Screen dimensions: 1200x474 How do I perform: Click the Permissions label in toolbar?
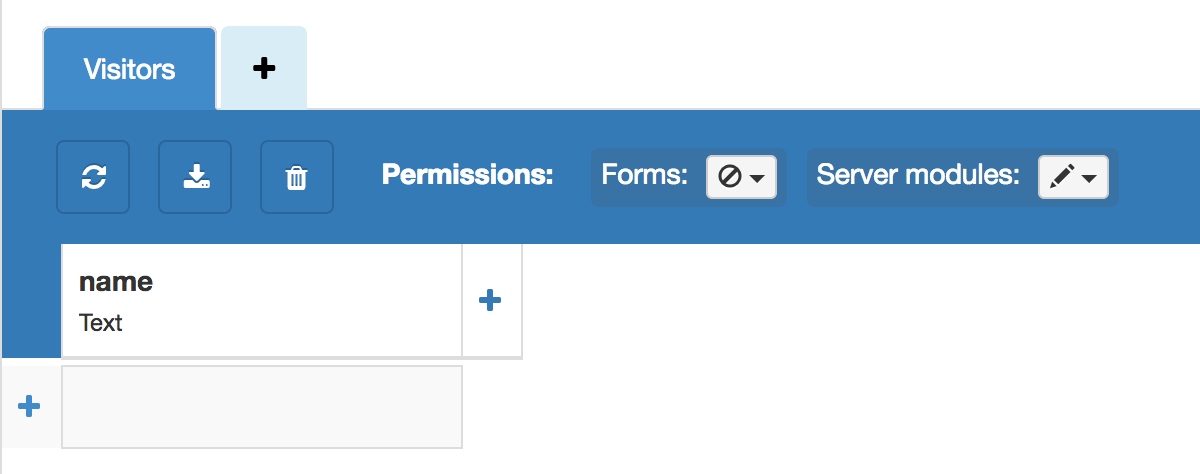coord(468,175)
